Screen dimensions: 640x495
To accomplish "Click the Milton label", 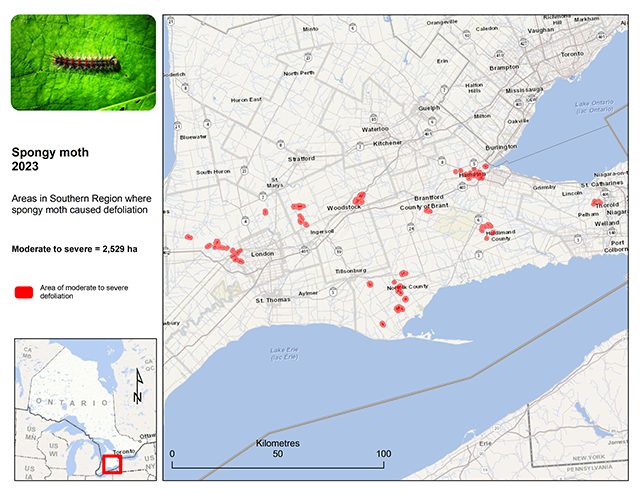I will tap(482, 116).
